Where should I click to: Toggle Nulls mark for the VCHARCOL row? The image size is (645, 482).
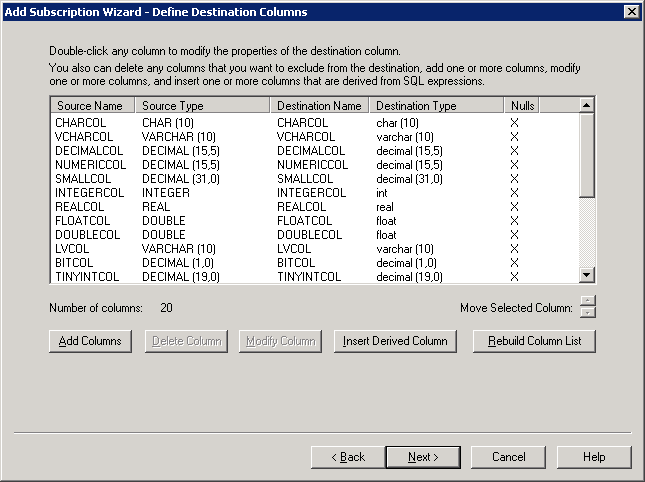point(515,136)
